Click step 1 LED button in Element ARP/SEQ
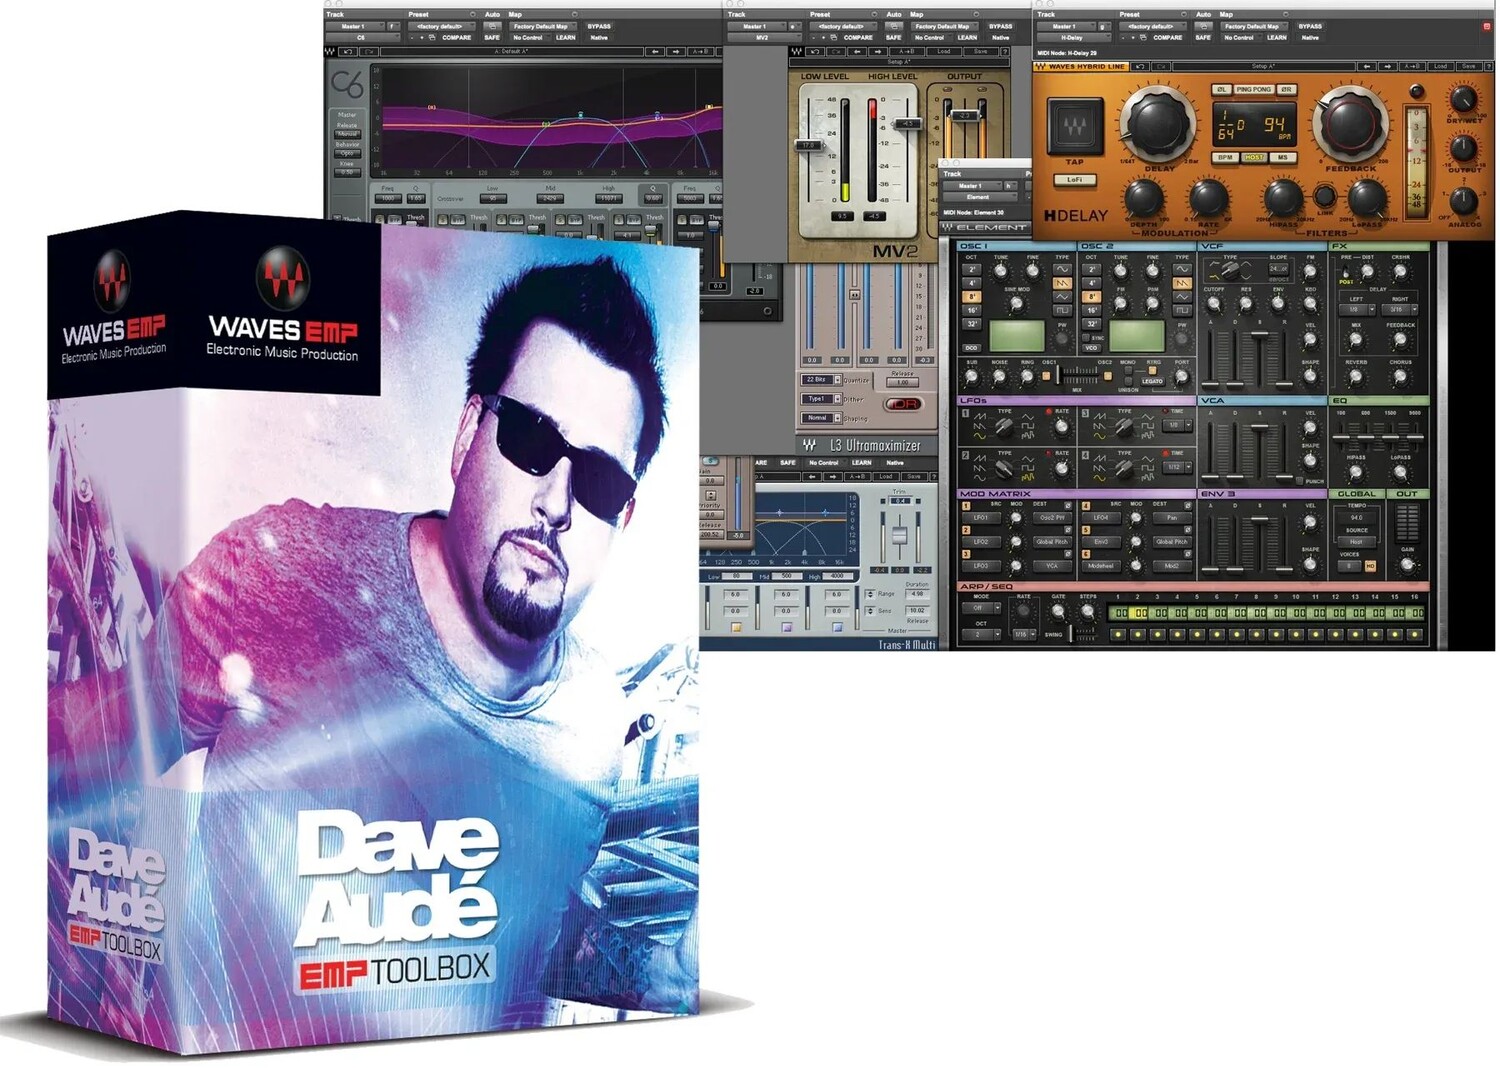The image size is (1500, 1068). pos(1120,634)
